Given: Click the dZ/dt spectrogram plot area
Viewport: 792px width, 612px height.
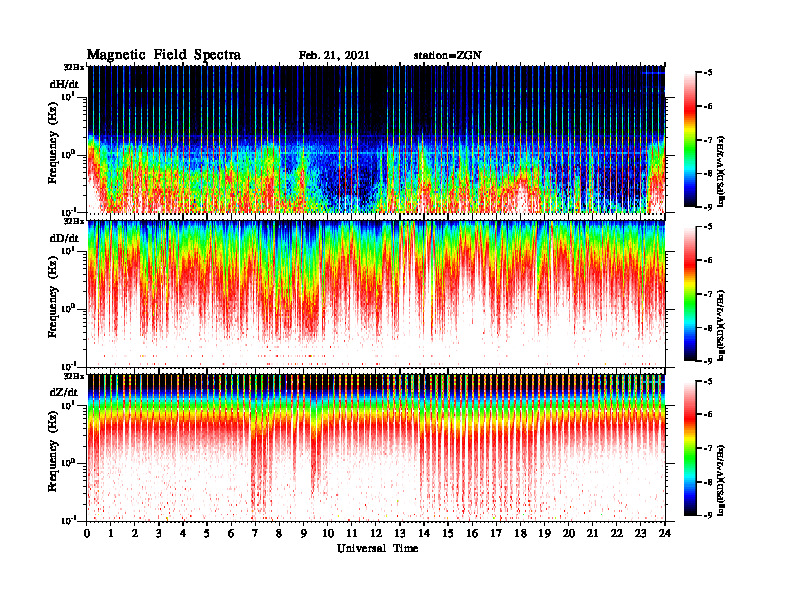Looking at the screenshot, I should click(376, 448).
